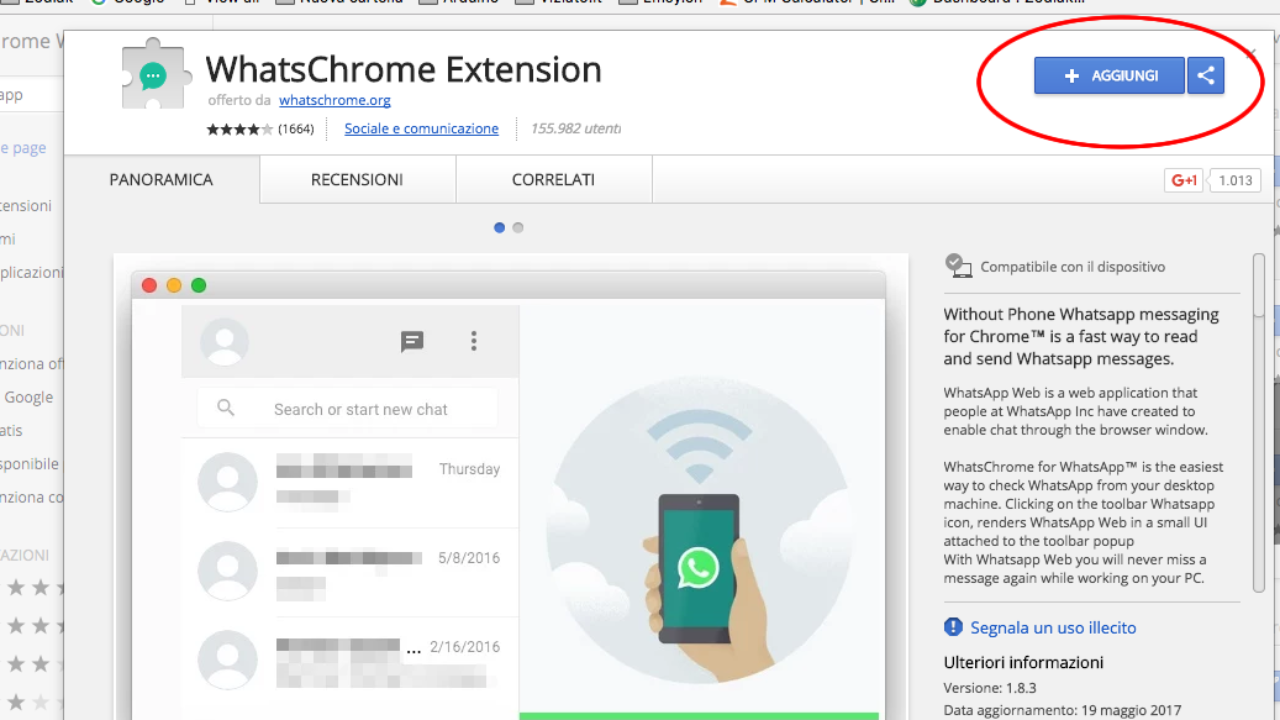The height and width of the screenshot is (720, 1280).
Task: Select the first blue carousel dot
Action: (x=500, y=228)
